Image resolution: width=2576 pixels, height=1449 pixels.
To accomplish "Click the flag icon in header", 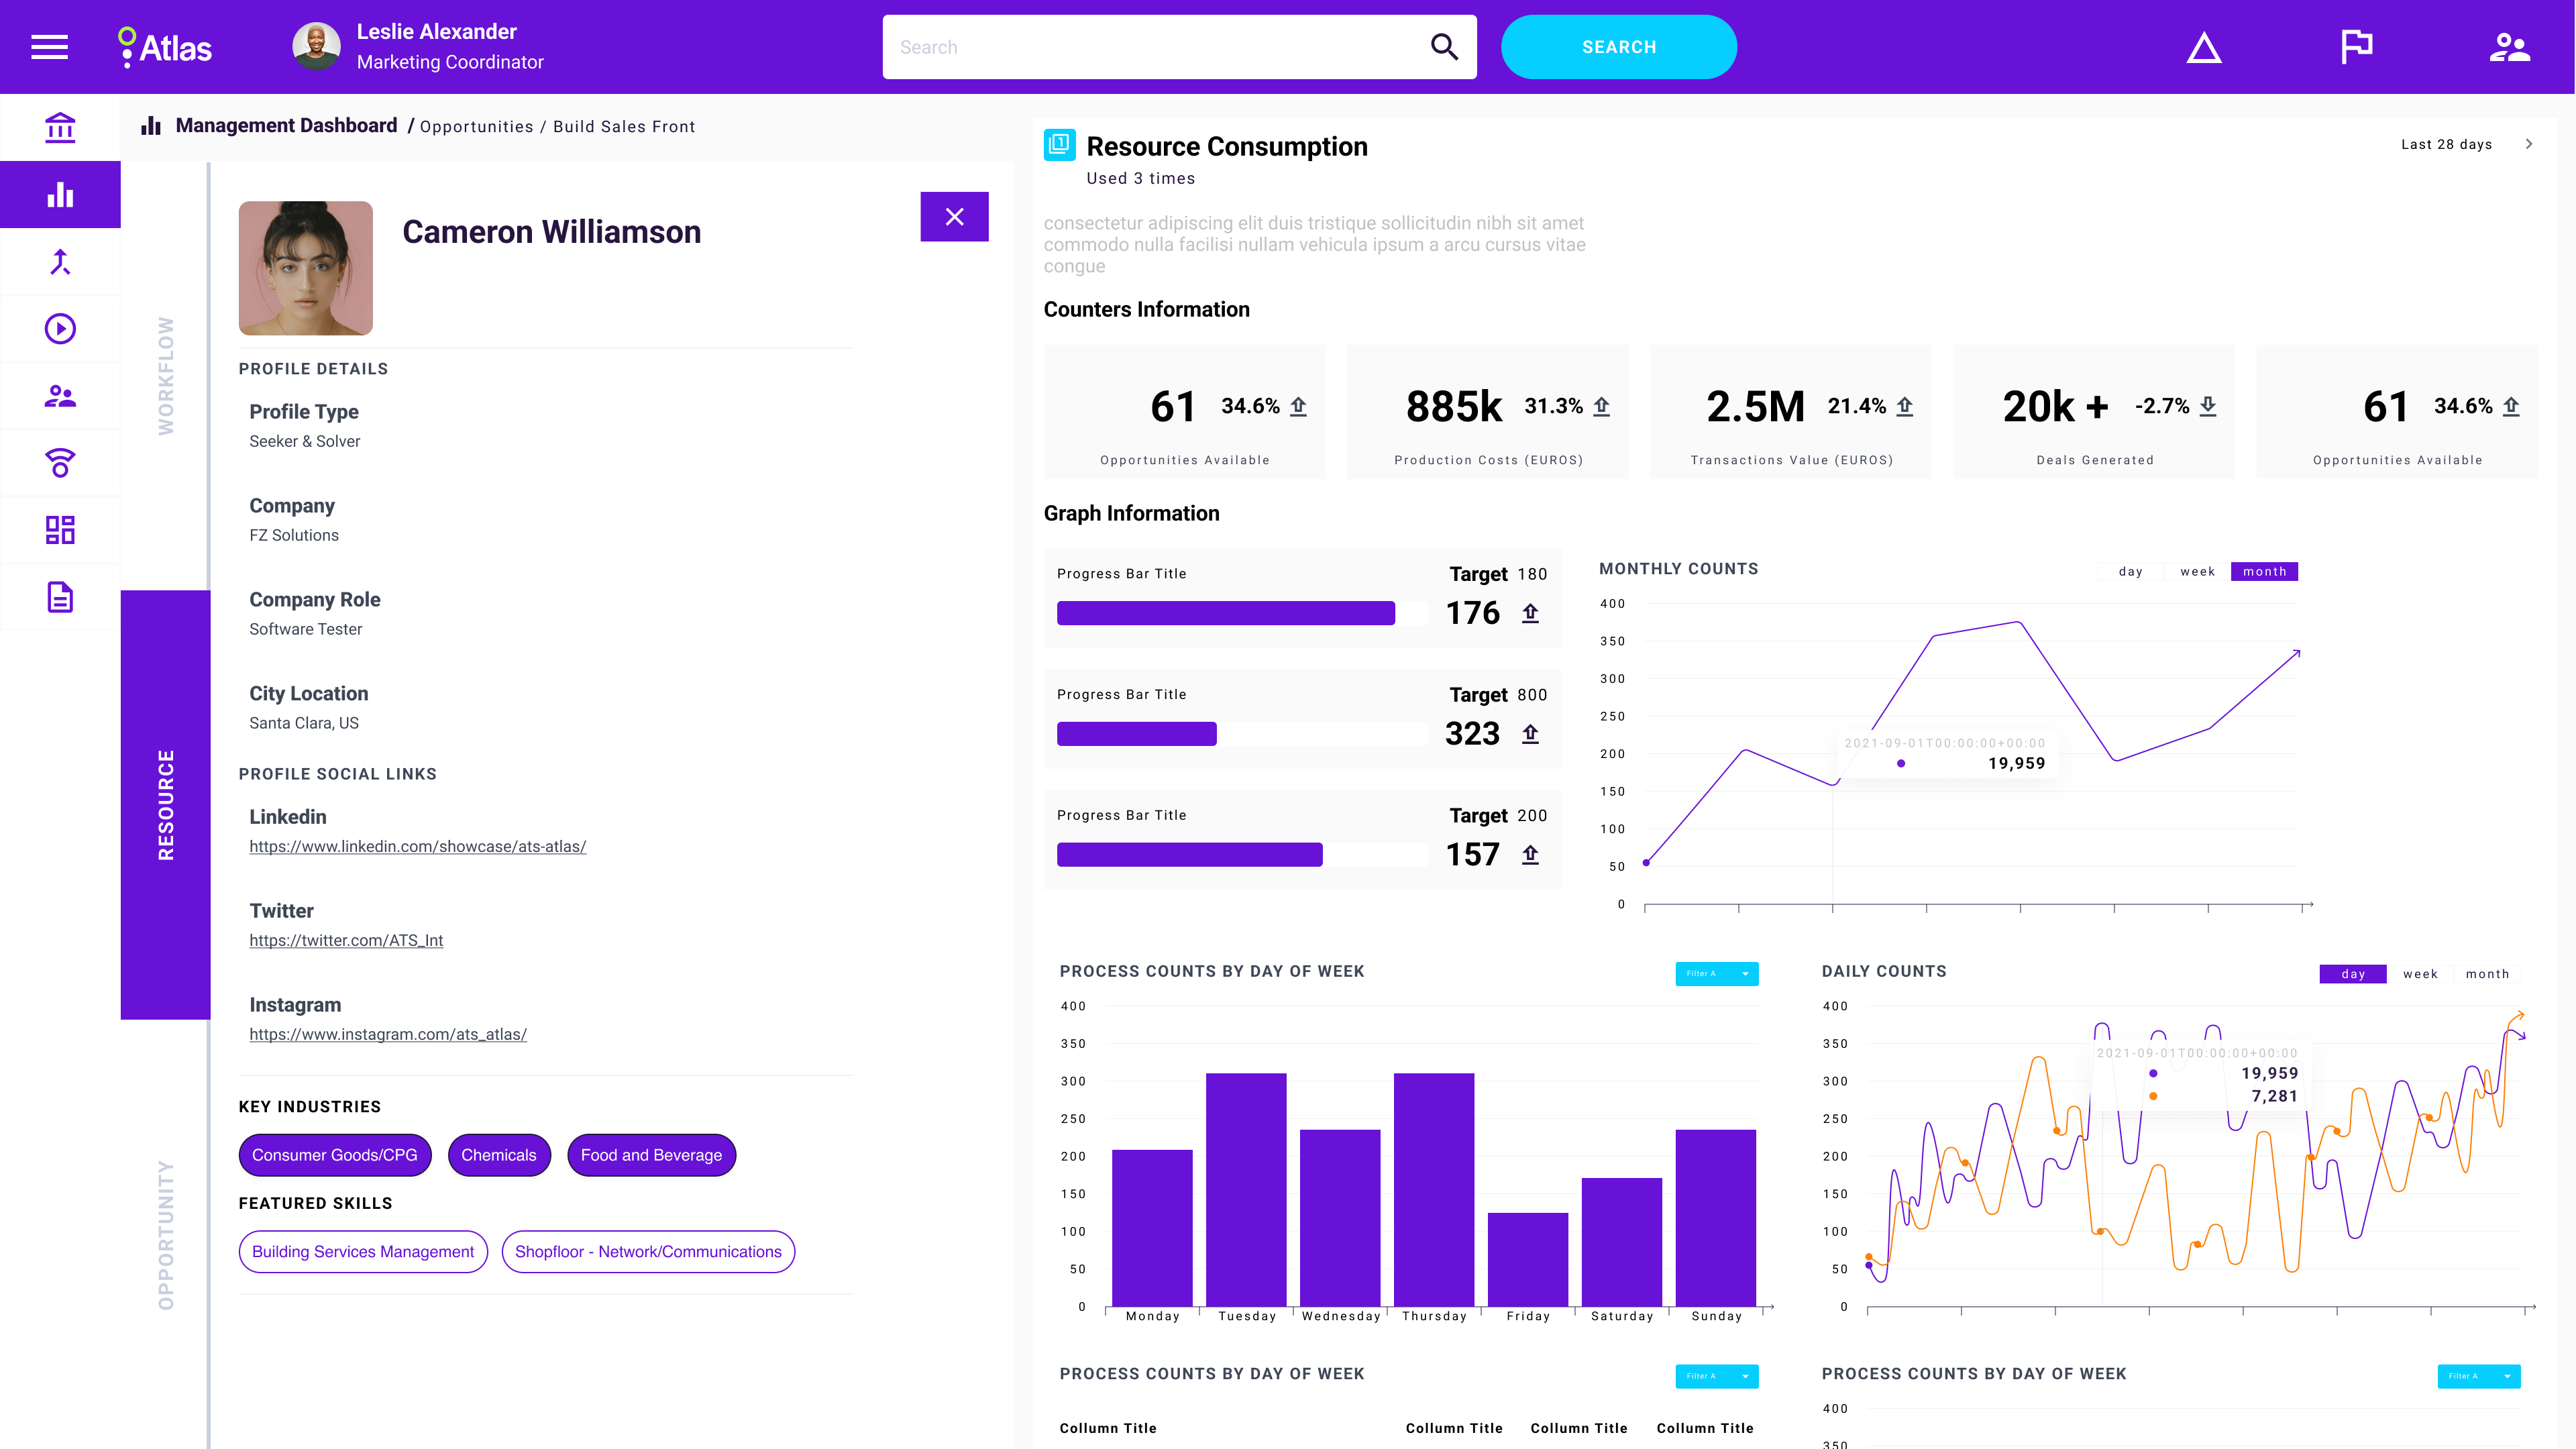I will pyautogui.click(x=2356, y=47).
